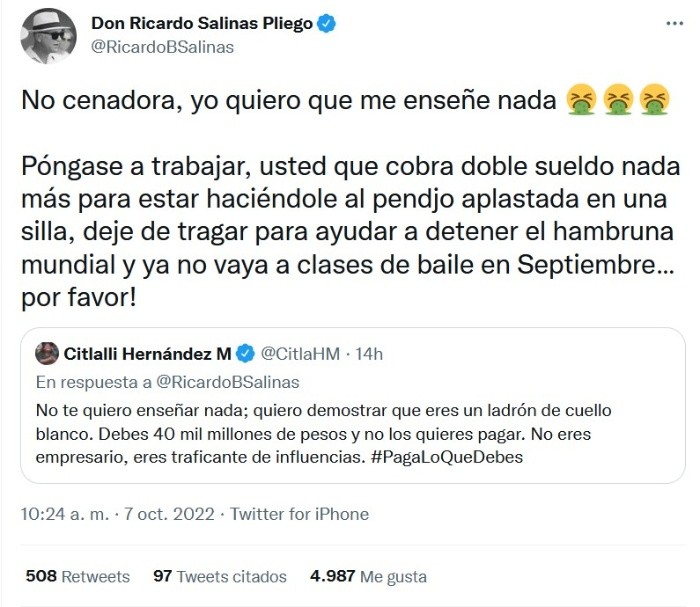Open the Don Ricardo Salinas Pliego display name
Viewport: 700px width, 607px height.
tap(203, 24)
